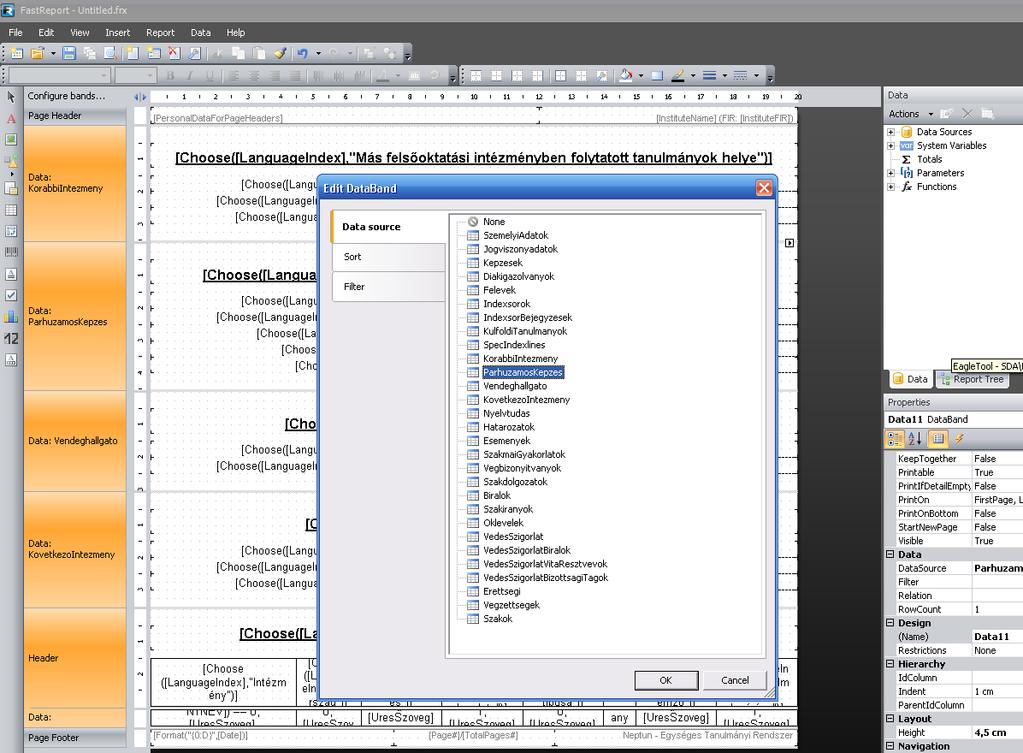The height and width of the screenshot is (753, 1023).
Task: Open the Report menu
Action: [160, 33]
